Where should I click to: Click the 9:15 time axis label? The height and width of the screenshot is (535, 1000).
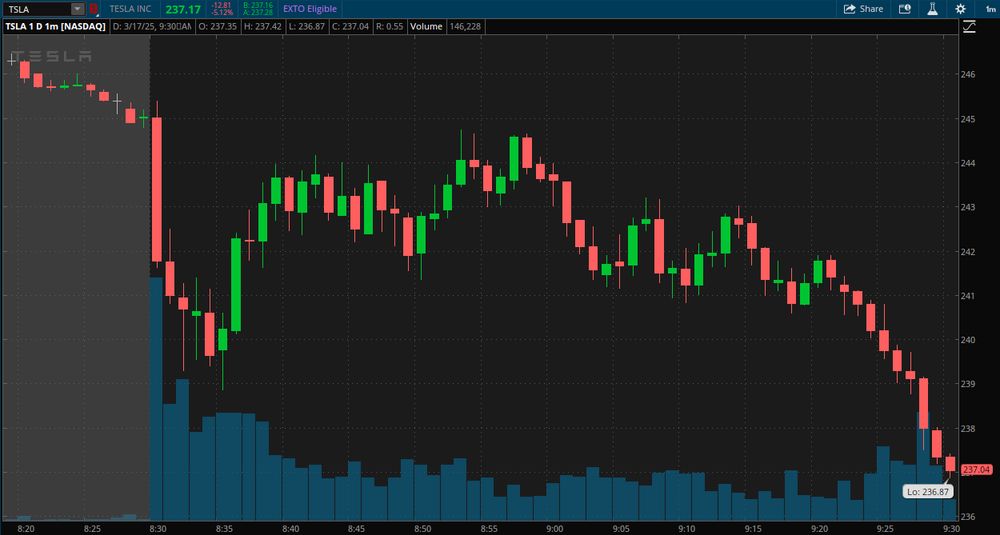point(753,529)
